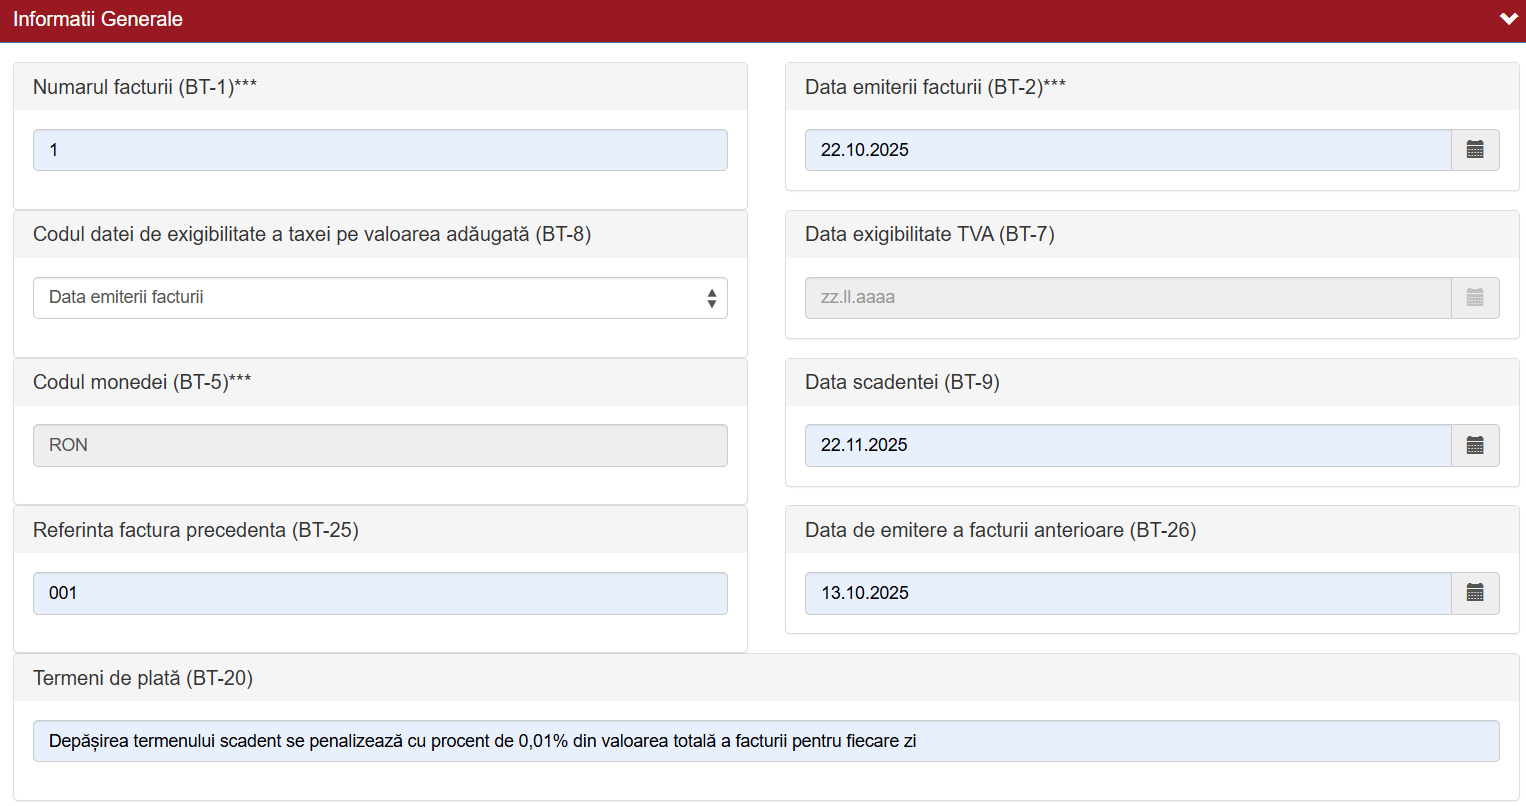This screenshot has height=806, width=1526.
Task: Click the Data scadentei (BT-9) label
Action: point(902,382)
